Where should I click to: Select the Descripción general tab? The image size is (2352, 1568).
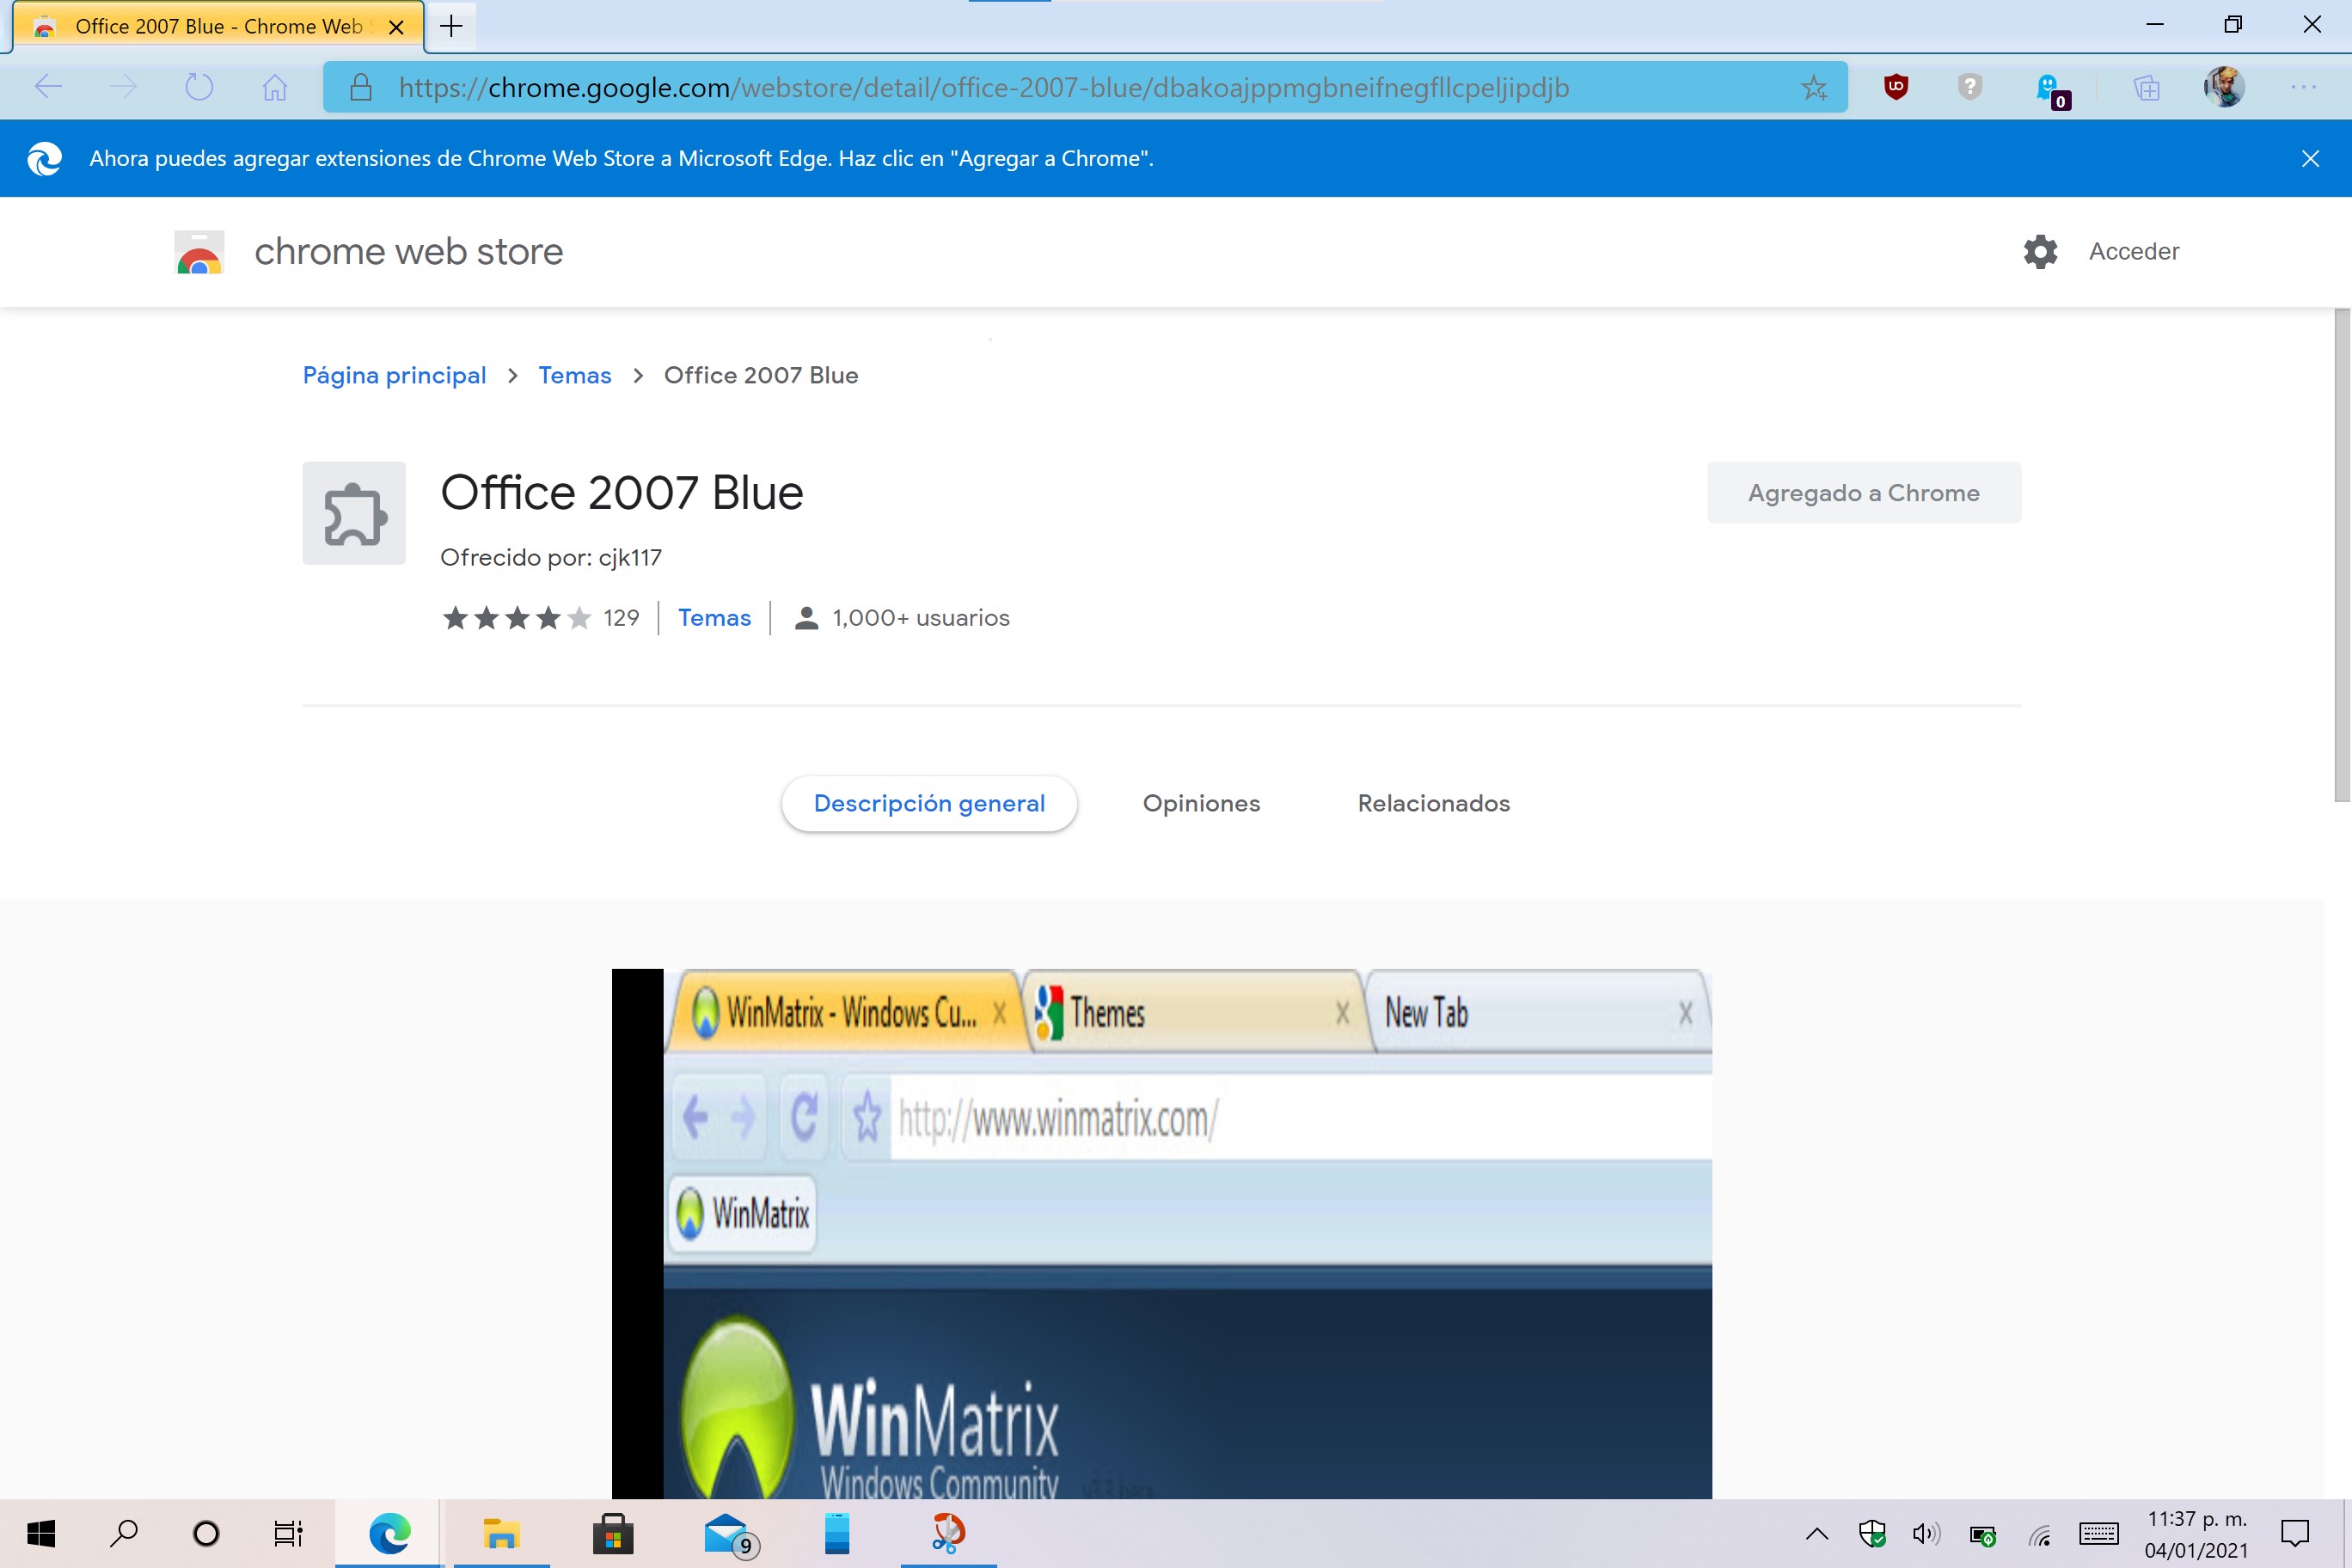[x=929, y=803]
